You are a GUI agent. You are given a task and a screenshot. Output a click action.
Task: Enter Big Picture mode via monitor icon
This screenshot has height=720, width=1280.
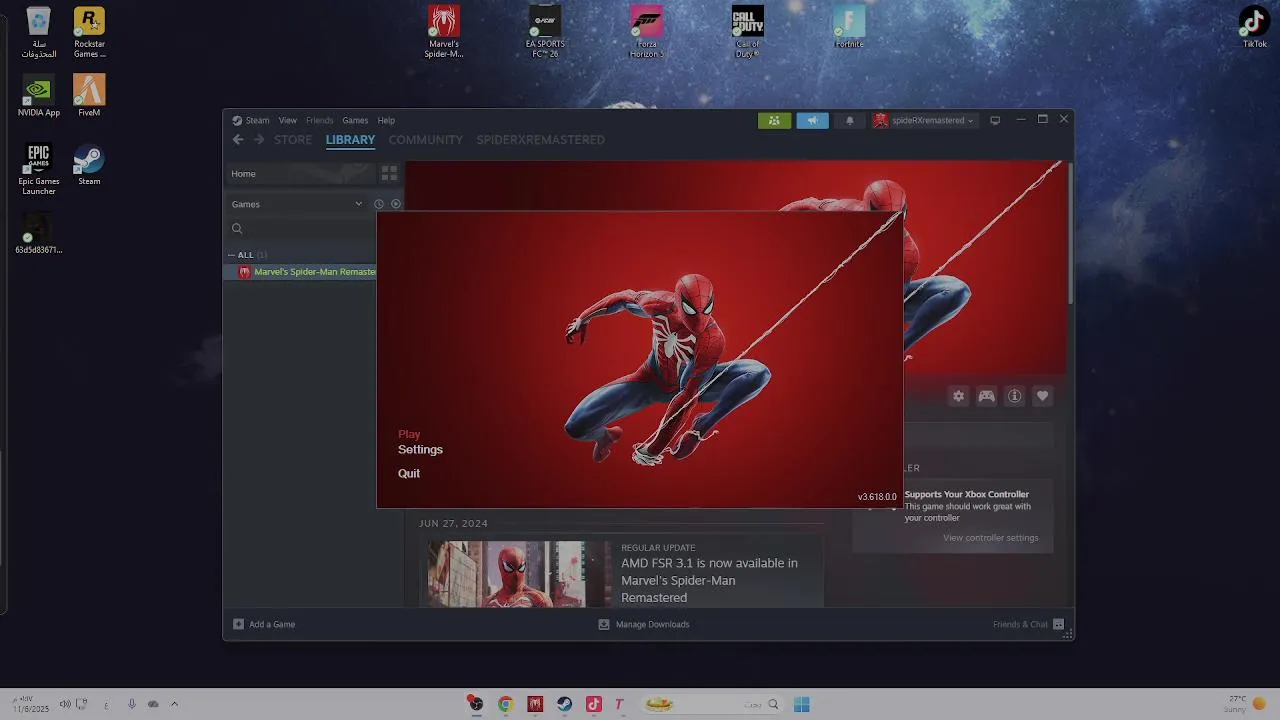click(995, 120)
